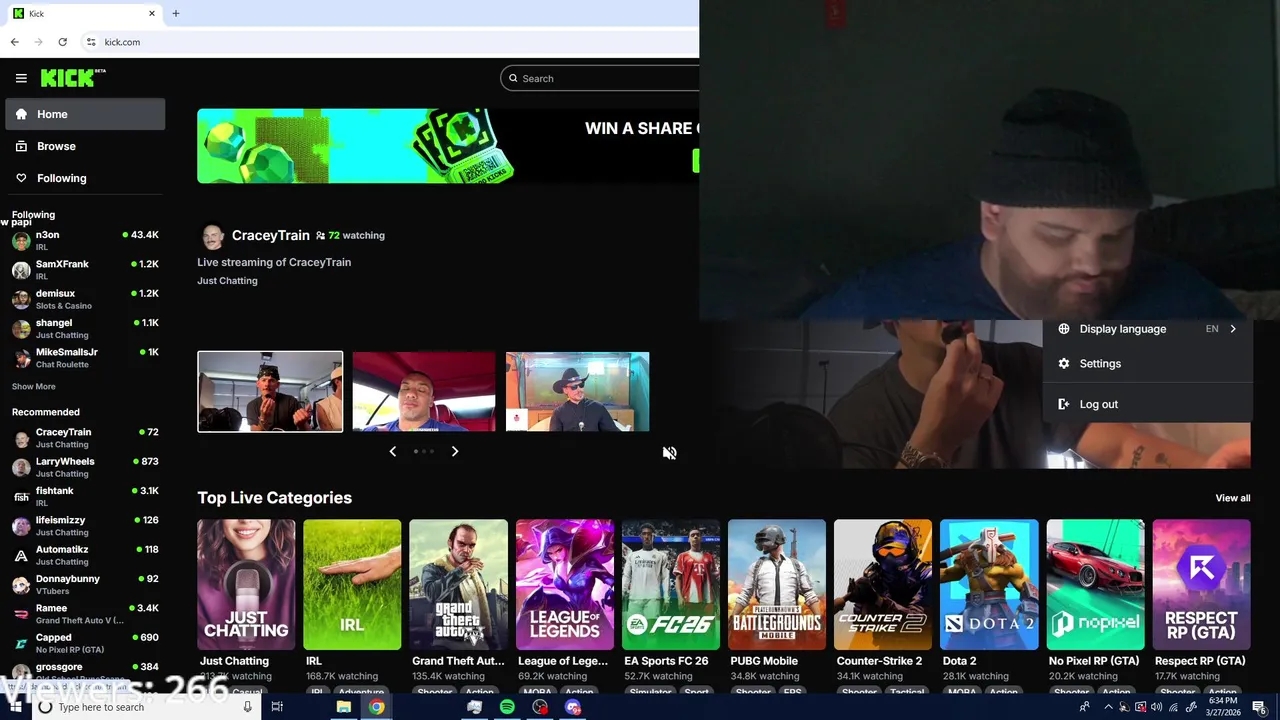The width and height of the screenshot is (1280, 720).
Task: Click browser back button
Action: [x=14, y=42]
